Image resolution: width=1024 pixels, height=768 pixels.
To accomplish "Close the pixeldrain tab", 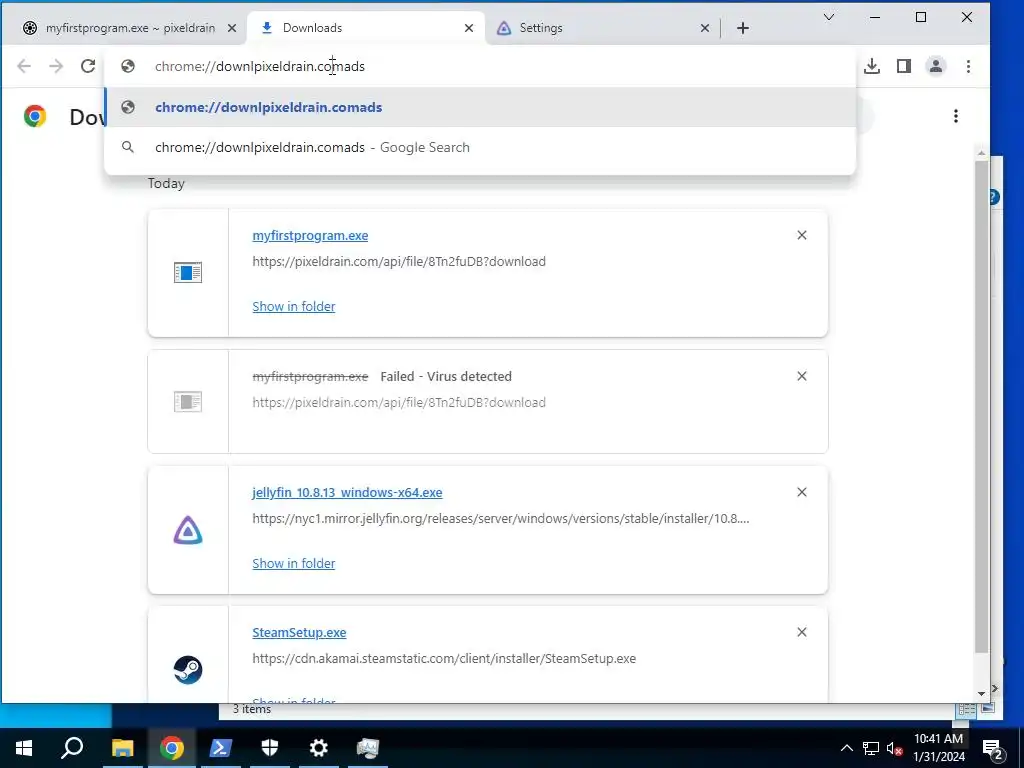I will [232, 28].
